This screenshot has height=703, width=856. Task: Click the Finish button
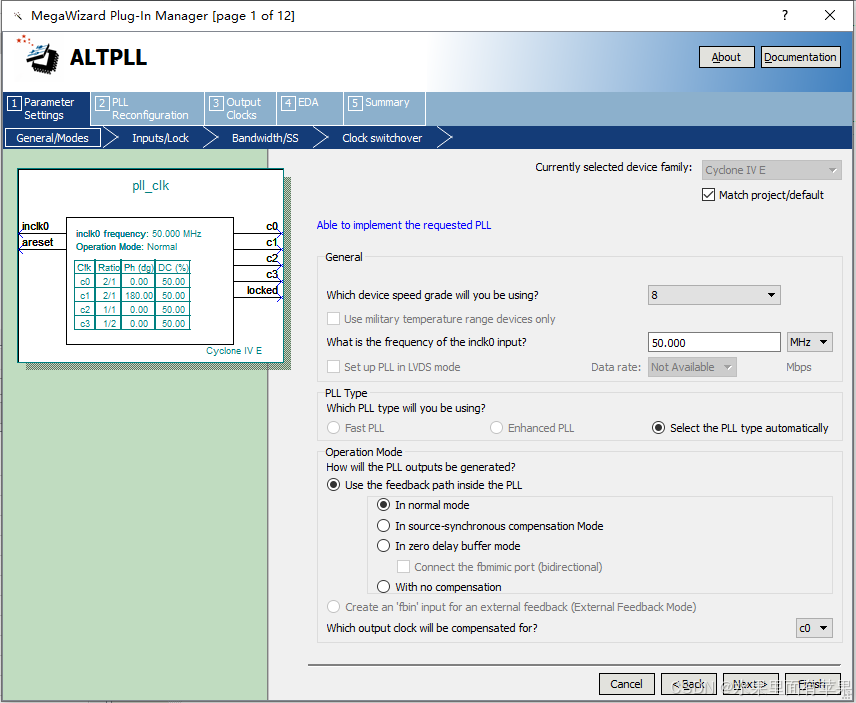tap(812, 684)
